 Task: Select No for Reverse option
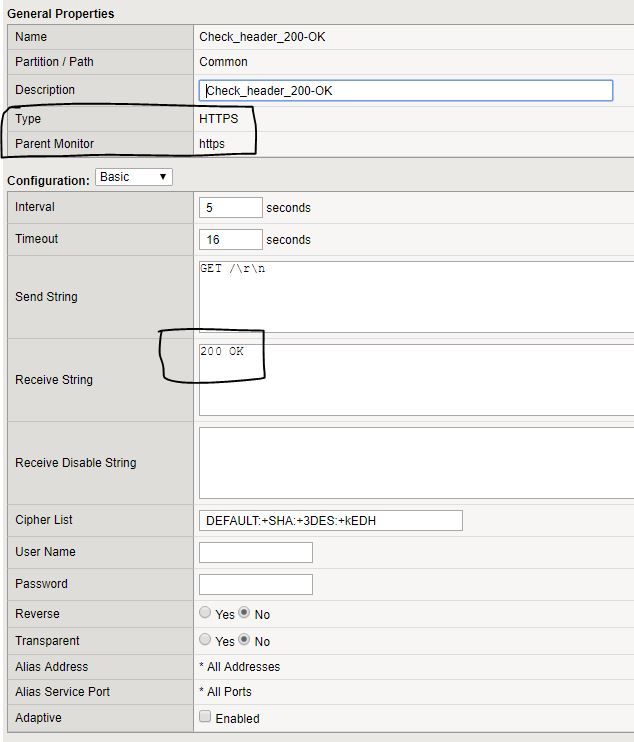(244, 613)
